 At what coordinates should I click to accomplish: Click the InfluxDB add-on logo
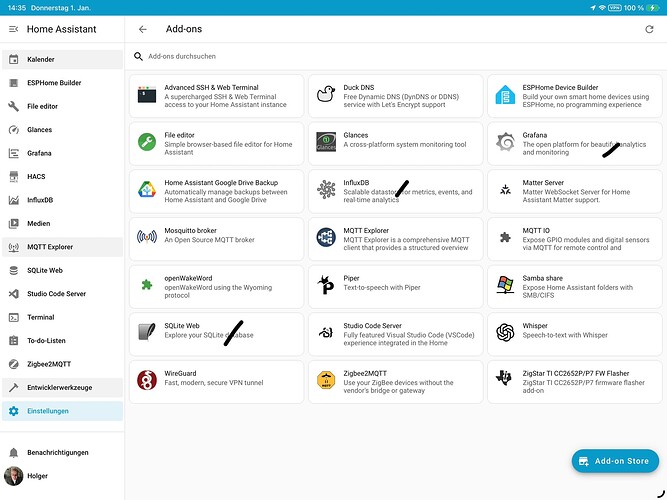click(326, 189)
